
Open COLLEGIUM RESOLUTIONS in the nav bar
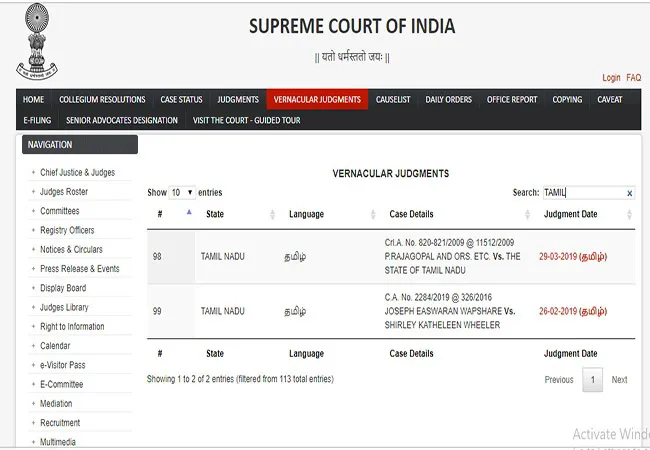[102, 99]
